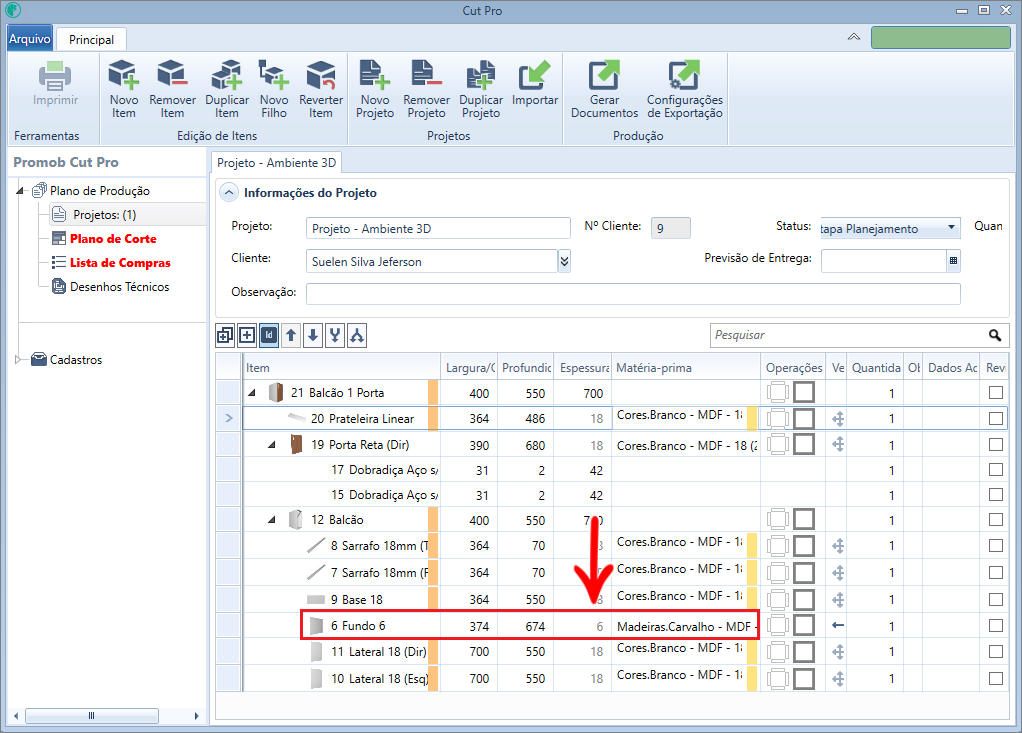Image resolution: width=1022 pixels, height=733 pixels.
Task: Open the Status dropdown
Action: click(951, 227)
